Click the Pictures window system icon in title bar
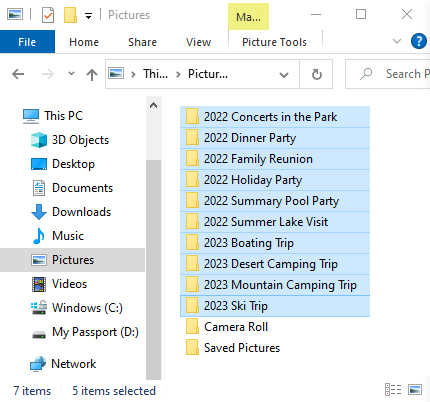430x402 pixels. 15,14
